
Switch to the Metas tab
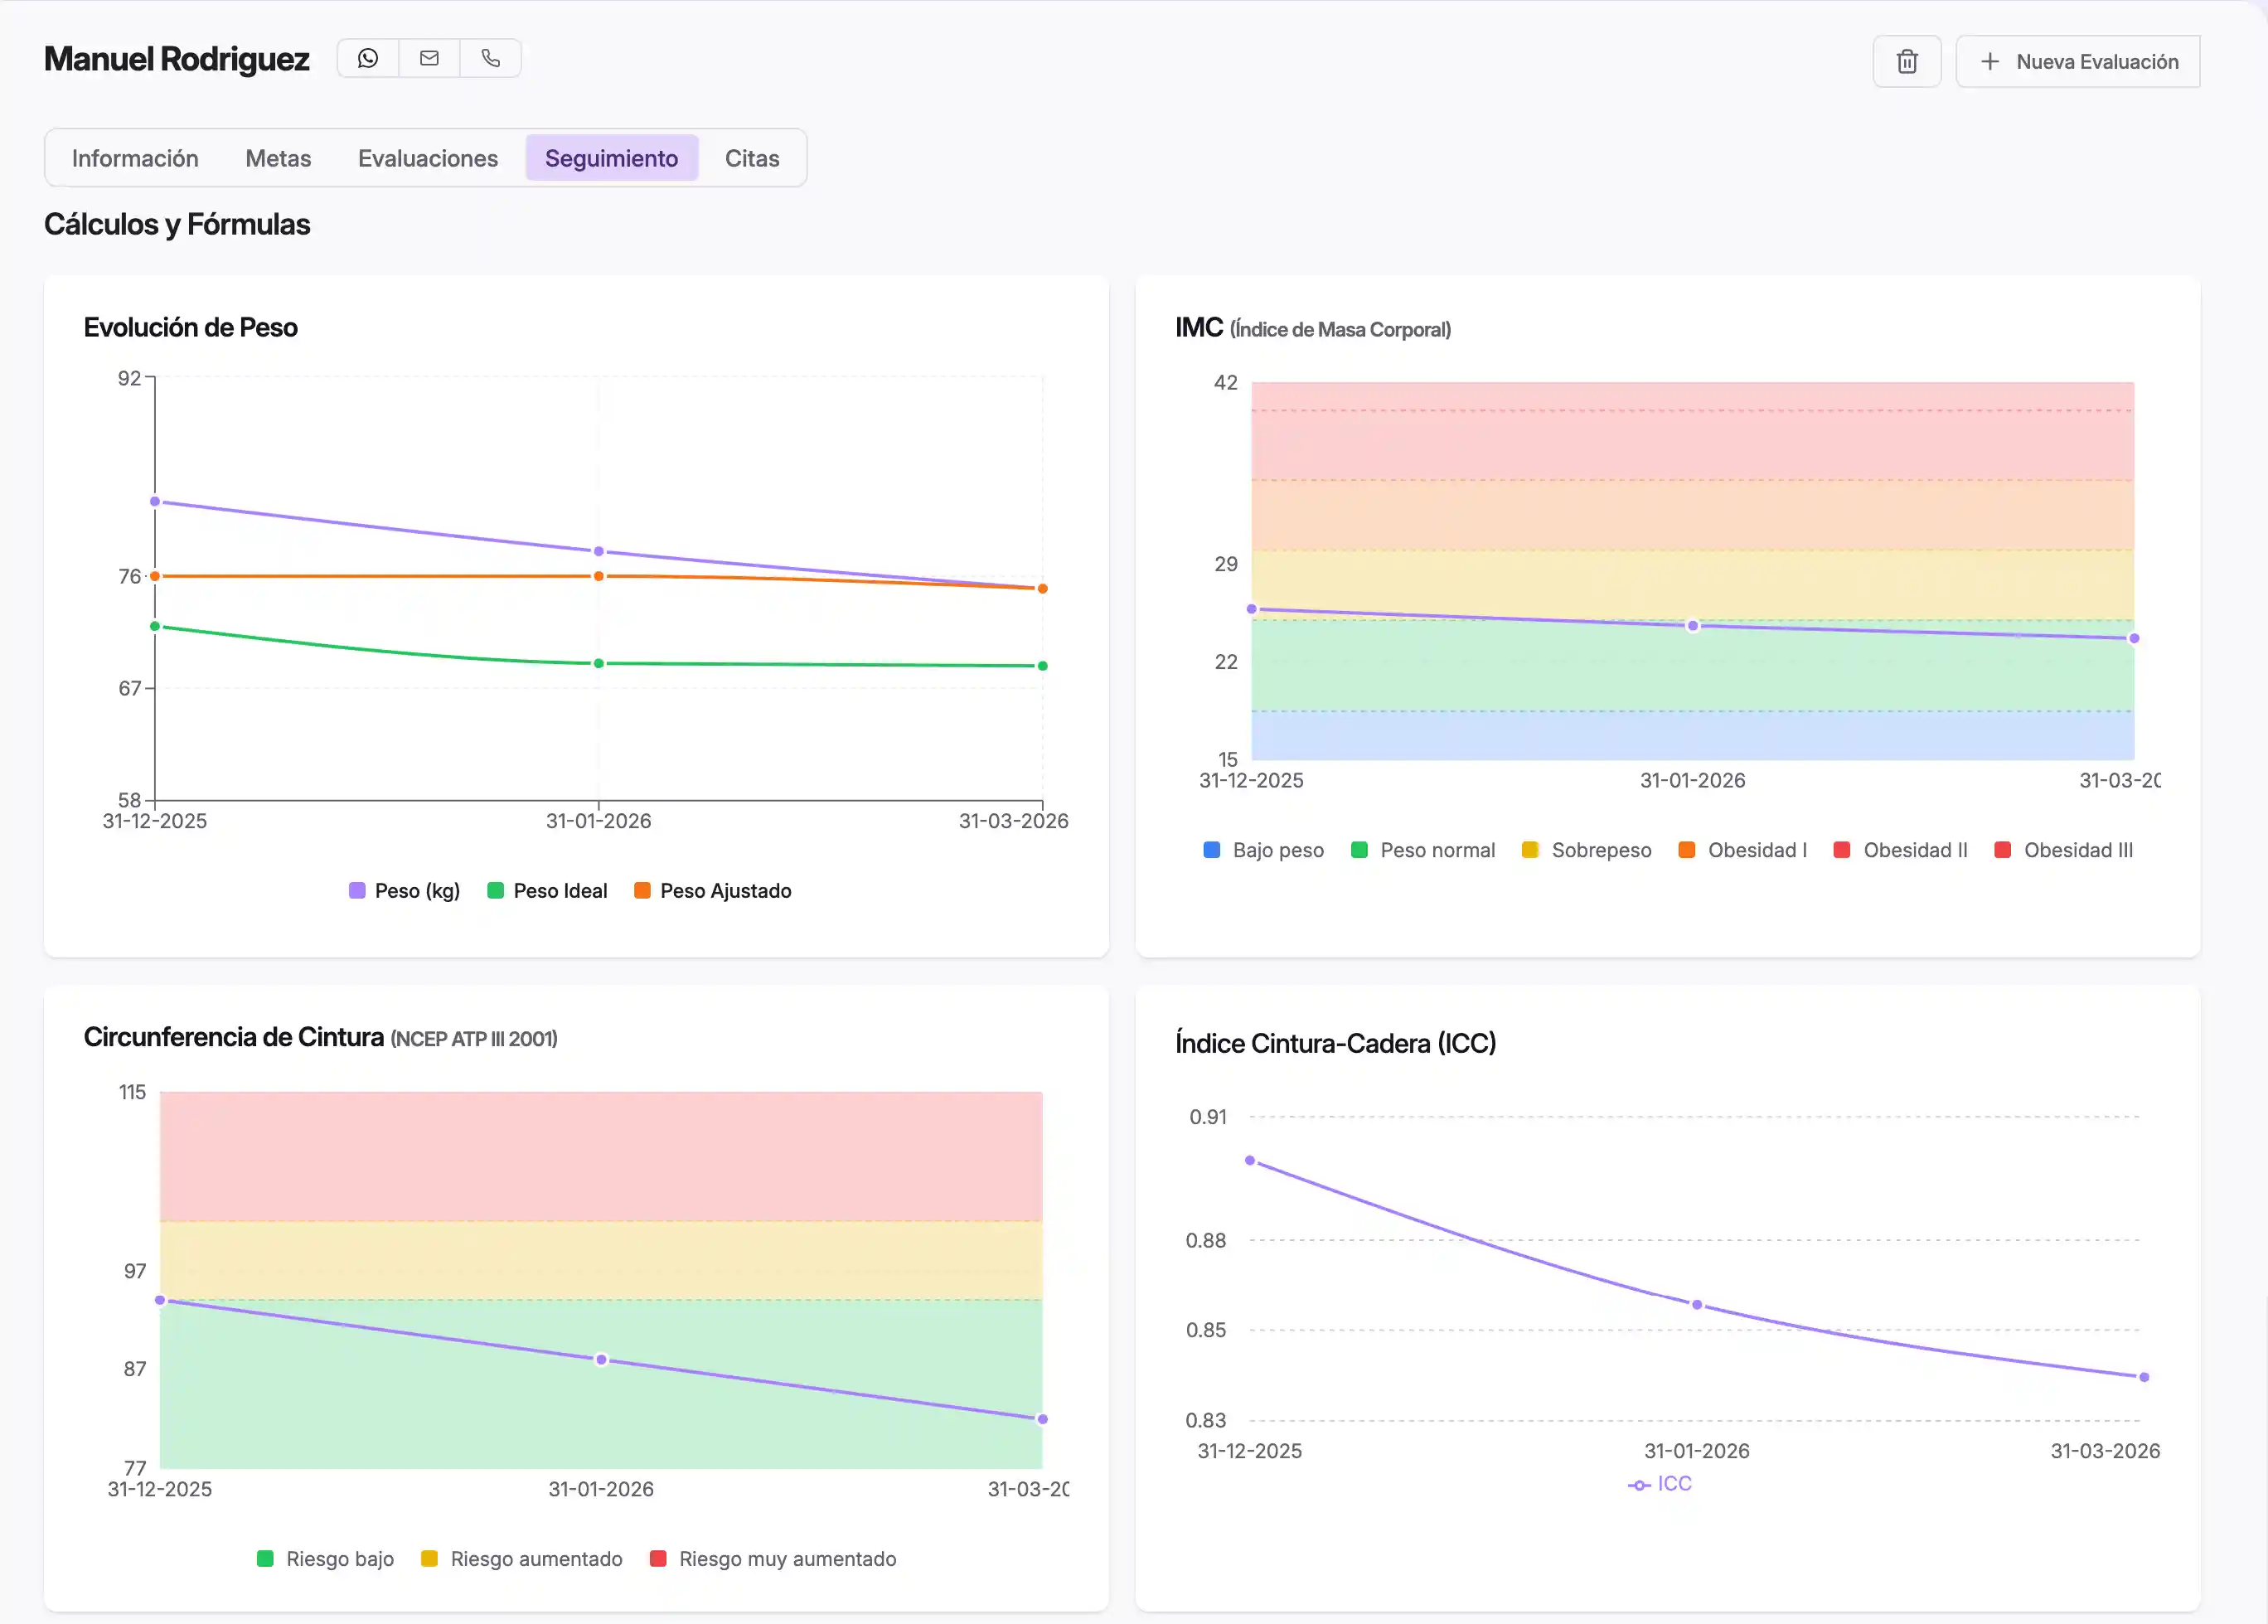click(278, 158)
